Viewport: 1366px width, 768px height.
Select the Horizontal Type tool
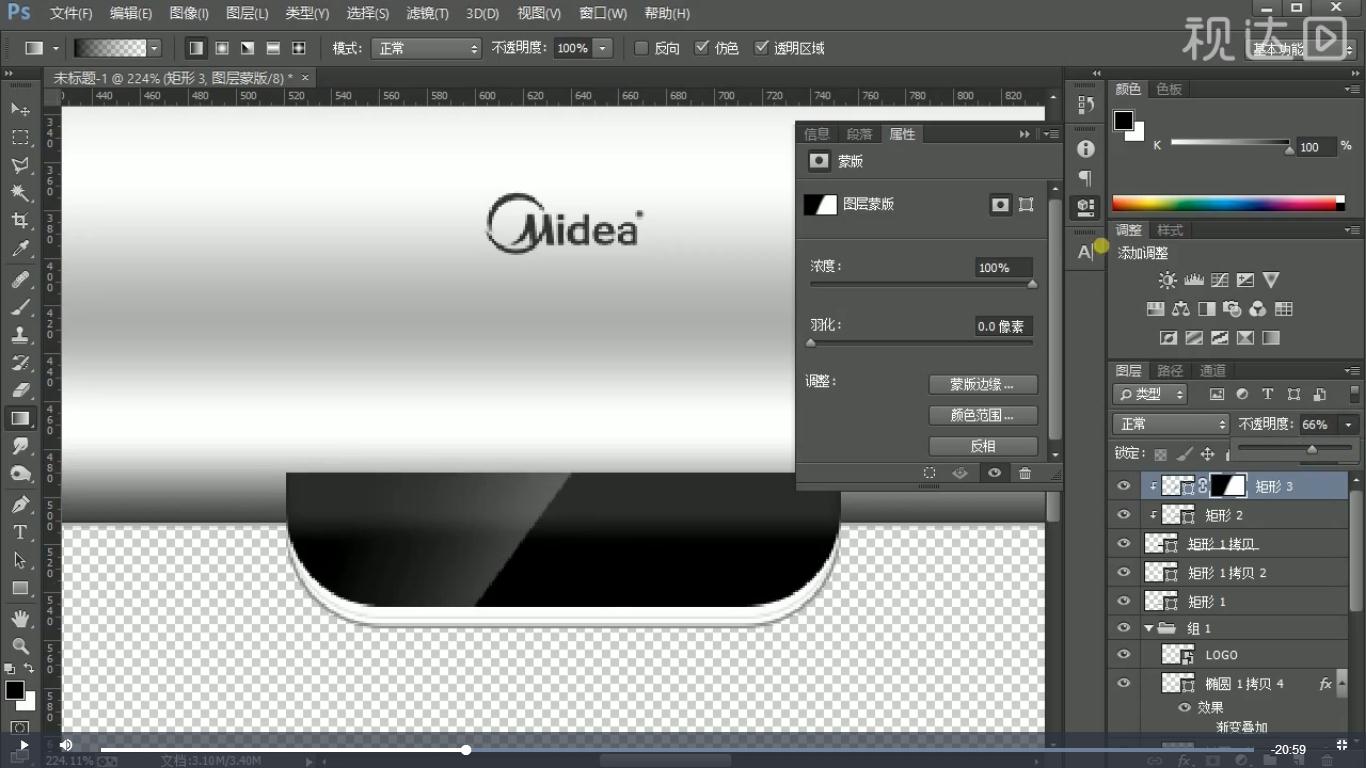click(20, 533)
